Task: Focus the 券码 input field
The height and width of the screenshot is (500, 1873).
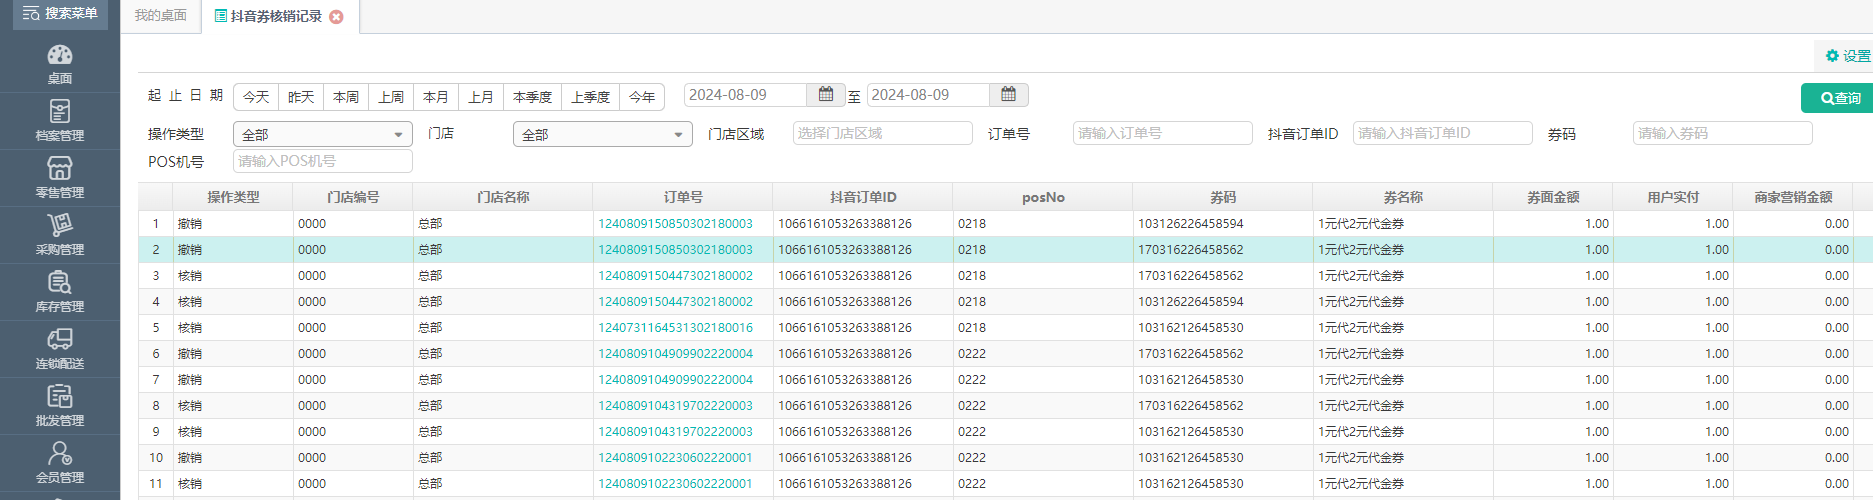Action: (1723, 133)
